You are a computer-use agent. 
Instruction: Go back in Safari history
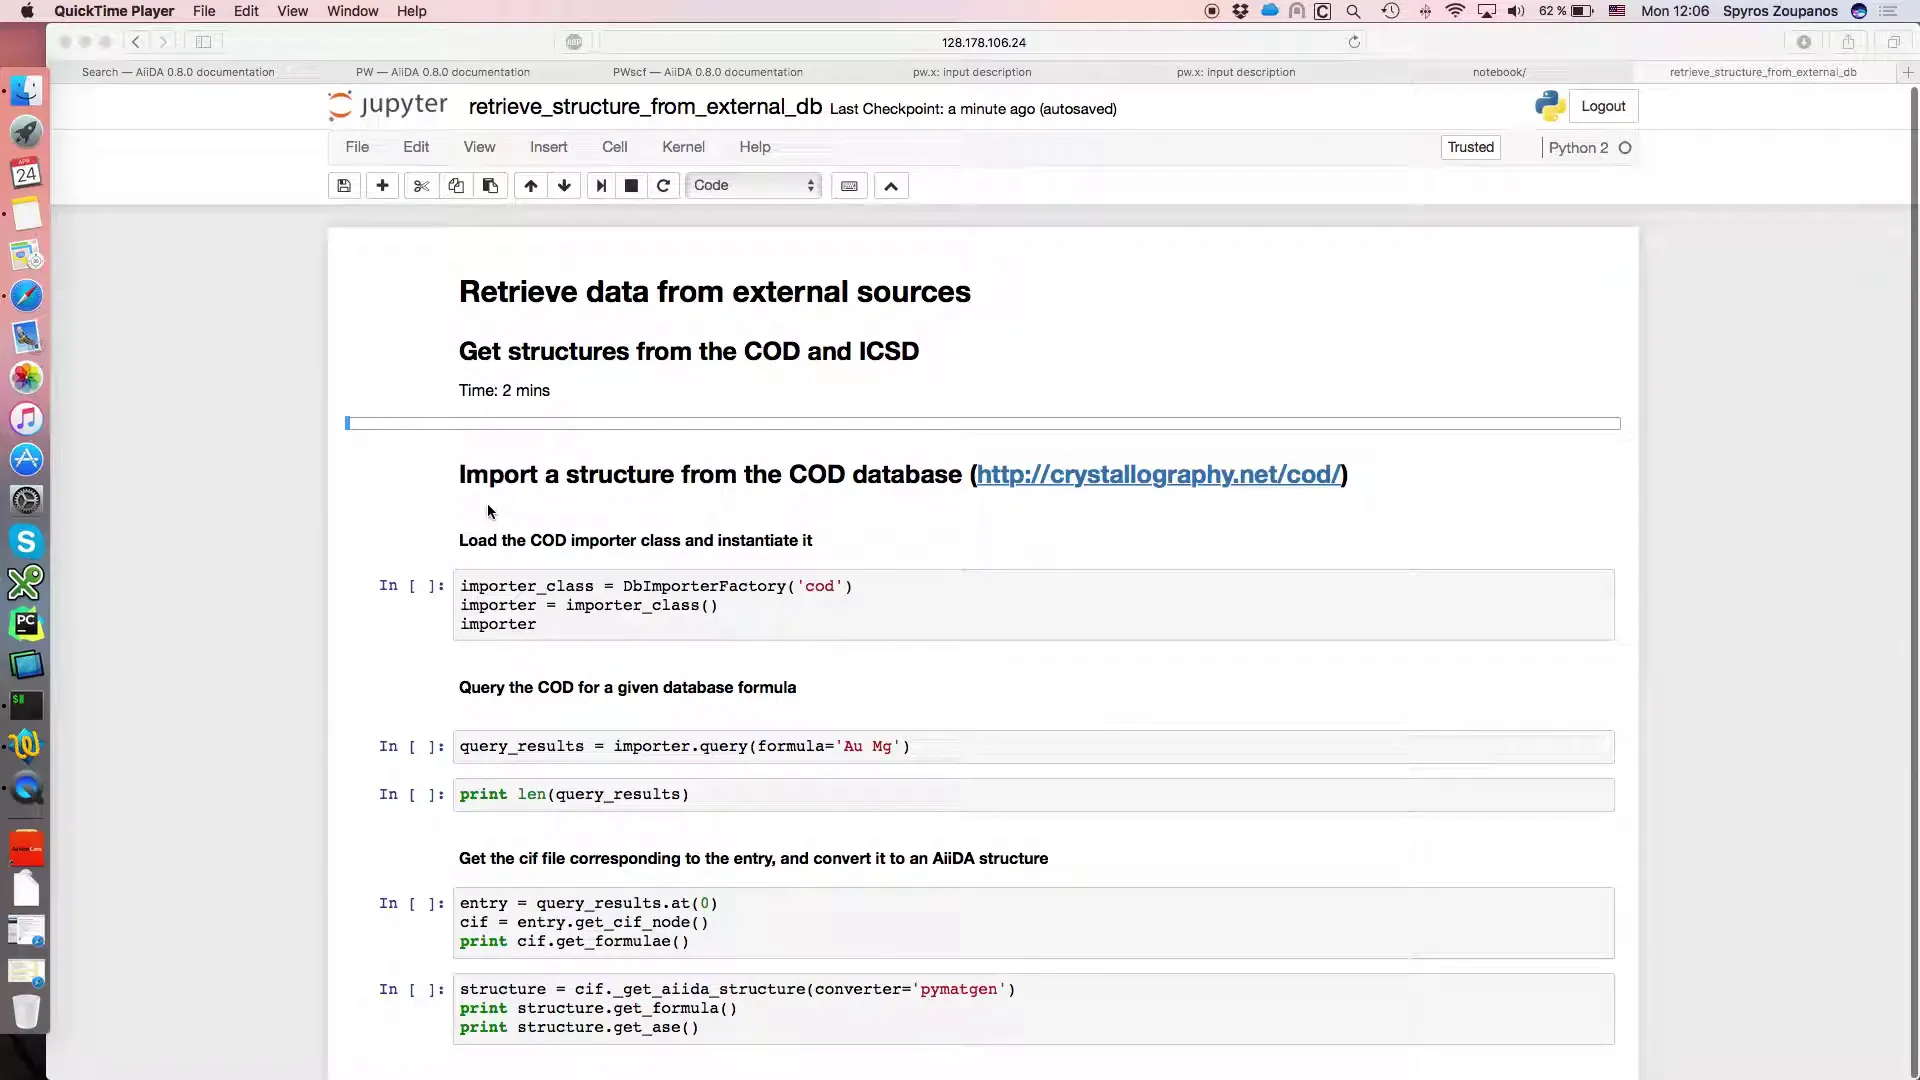[136, 42]
